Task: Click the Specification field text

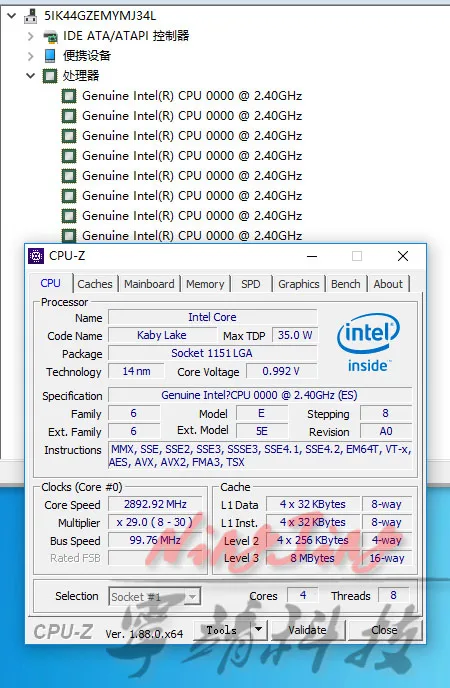Action: tap(260, 395)
